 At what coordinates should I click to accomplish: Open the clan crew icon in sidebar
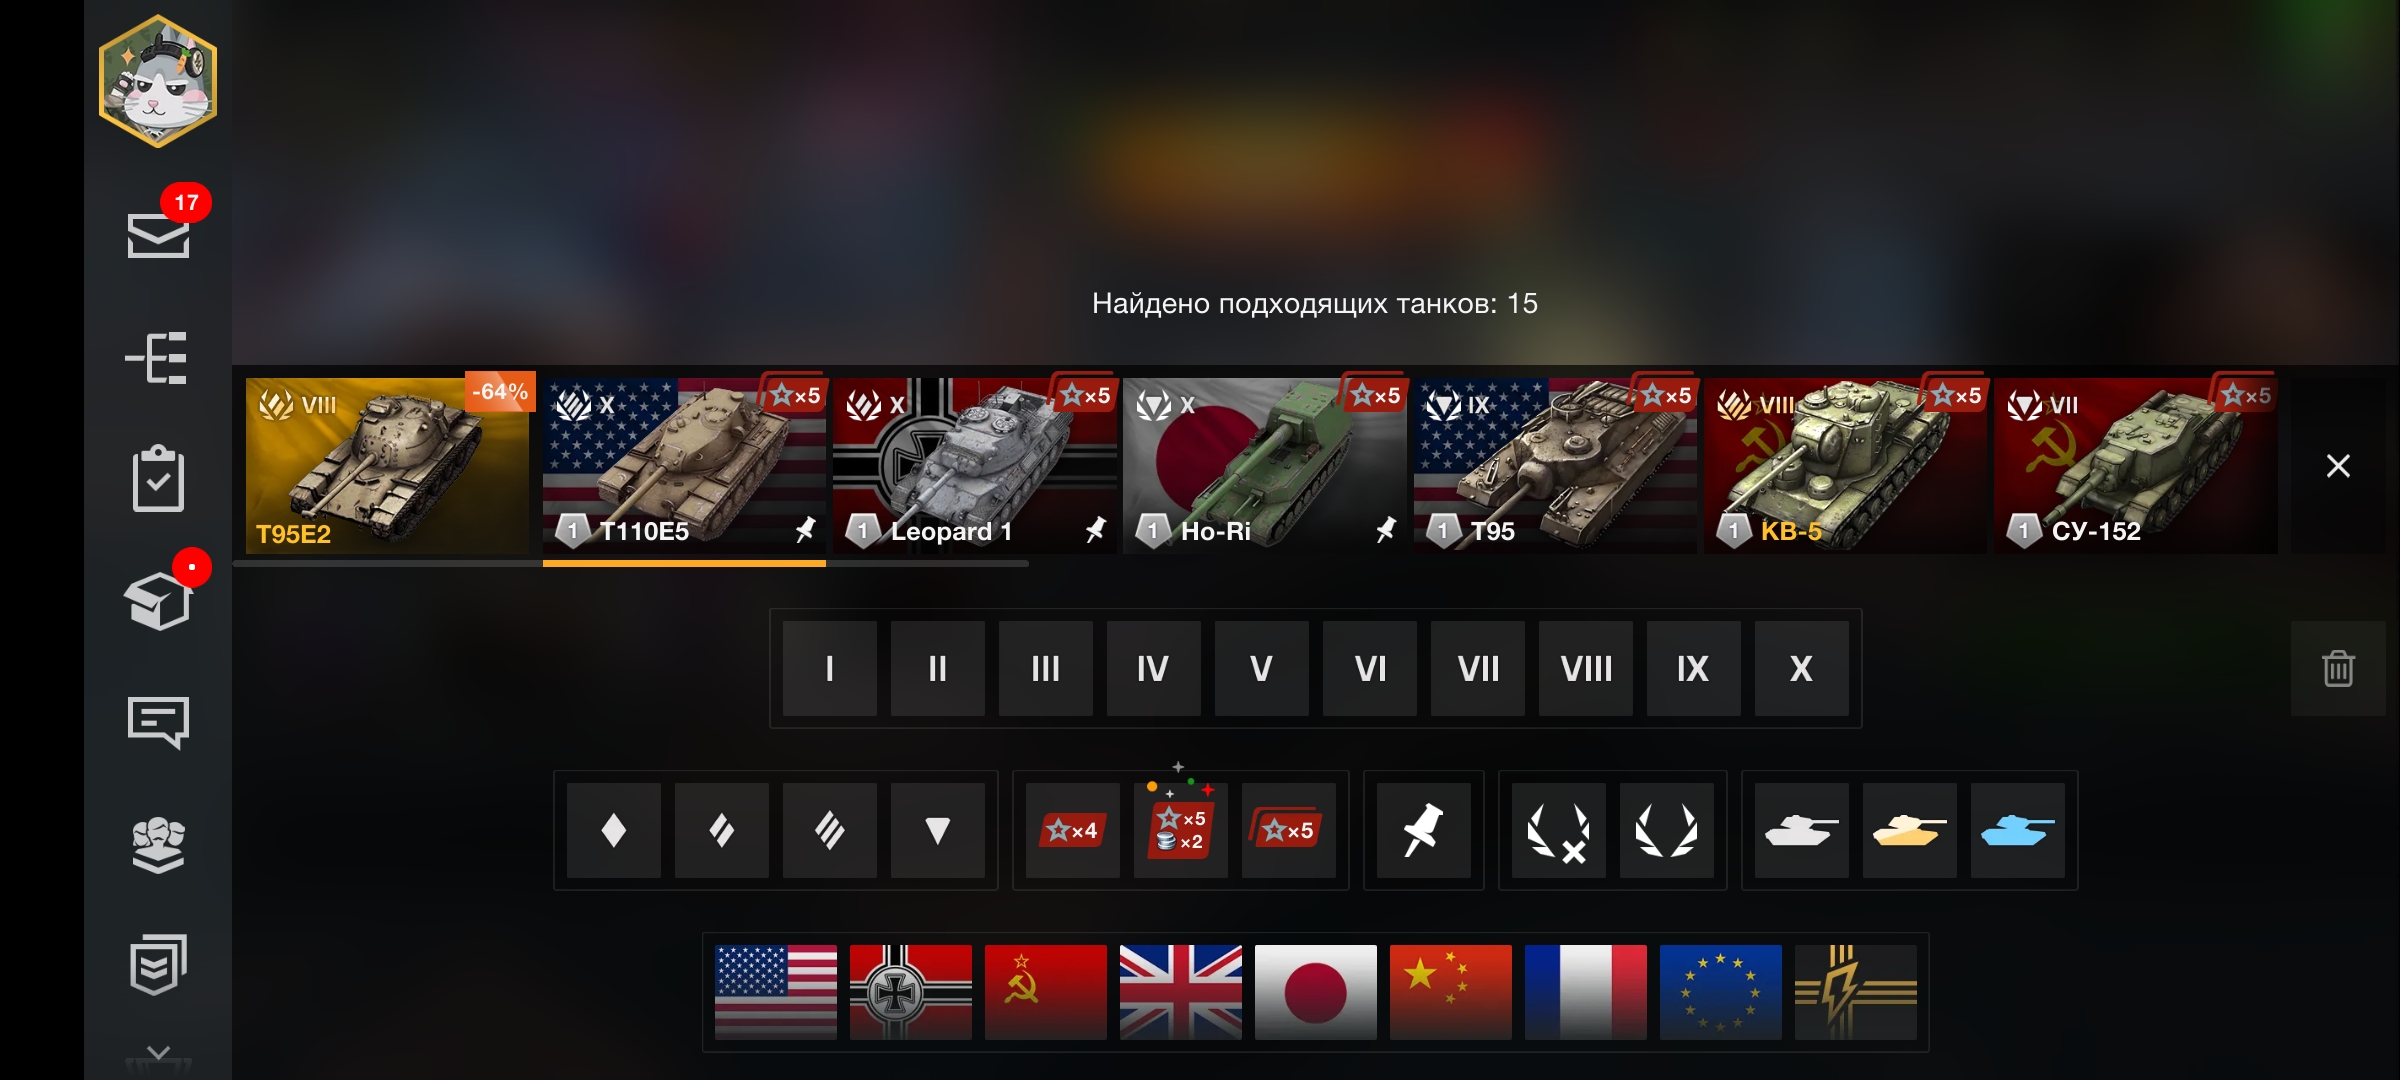[x=158, y=845]
